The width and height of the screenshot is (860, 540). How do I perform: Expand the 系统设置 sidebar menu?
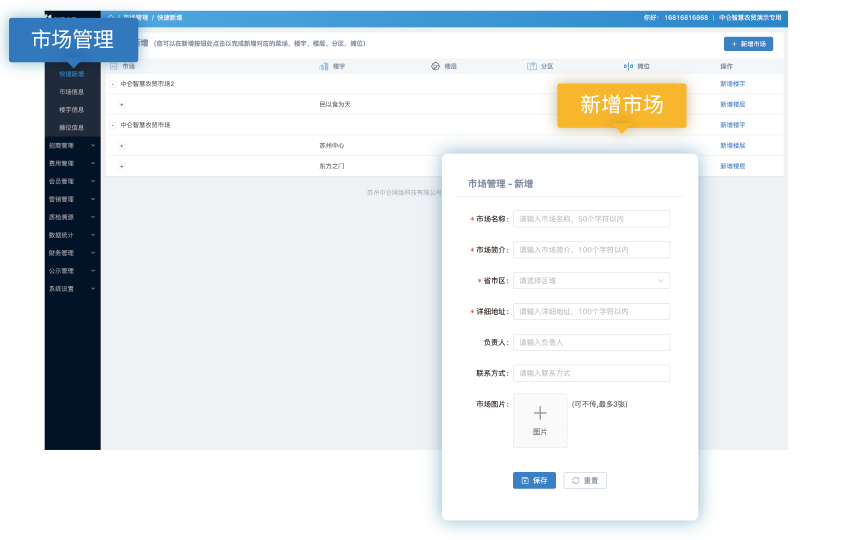tap(72, 289)
